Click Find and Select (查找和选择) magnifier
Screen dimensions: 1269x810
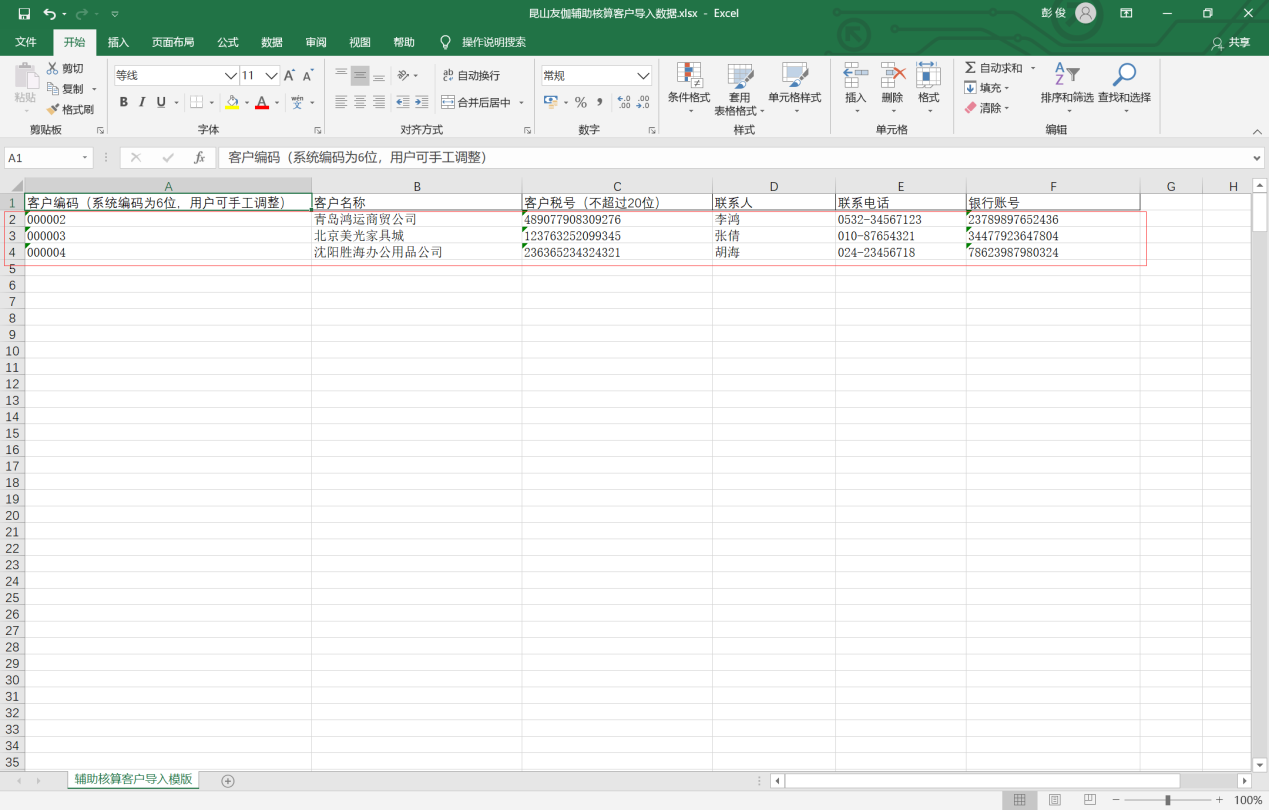click(1124, 76)
